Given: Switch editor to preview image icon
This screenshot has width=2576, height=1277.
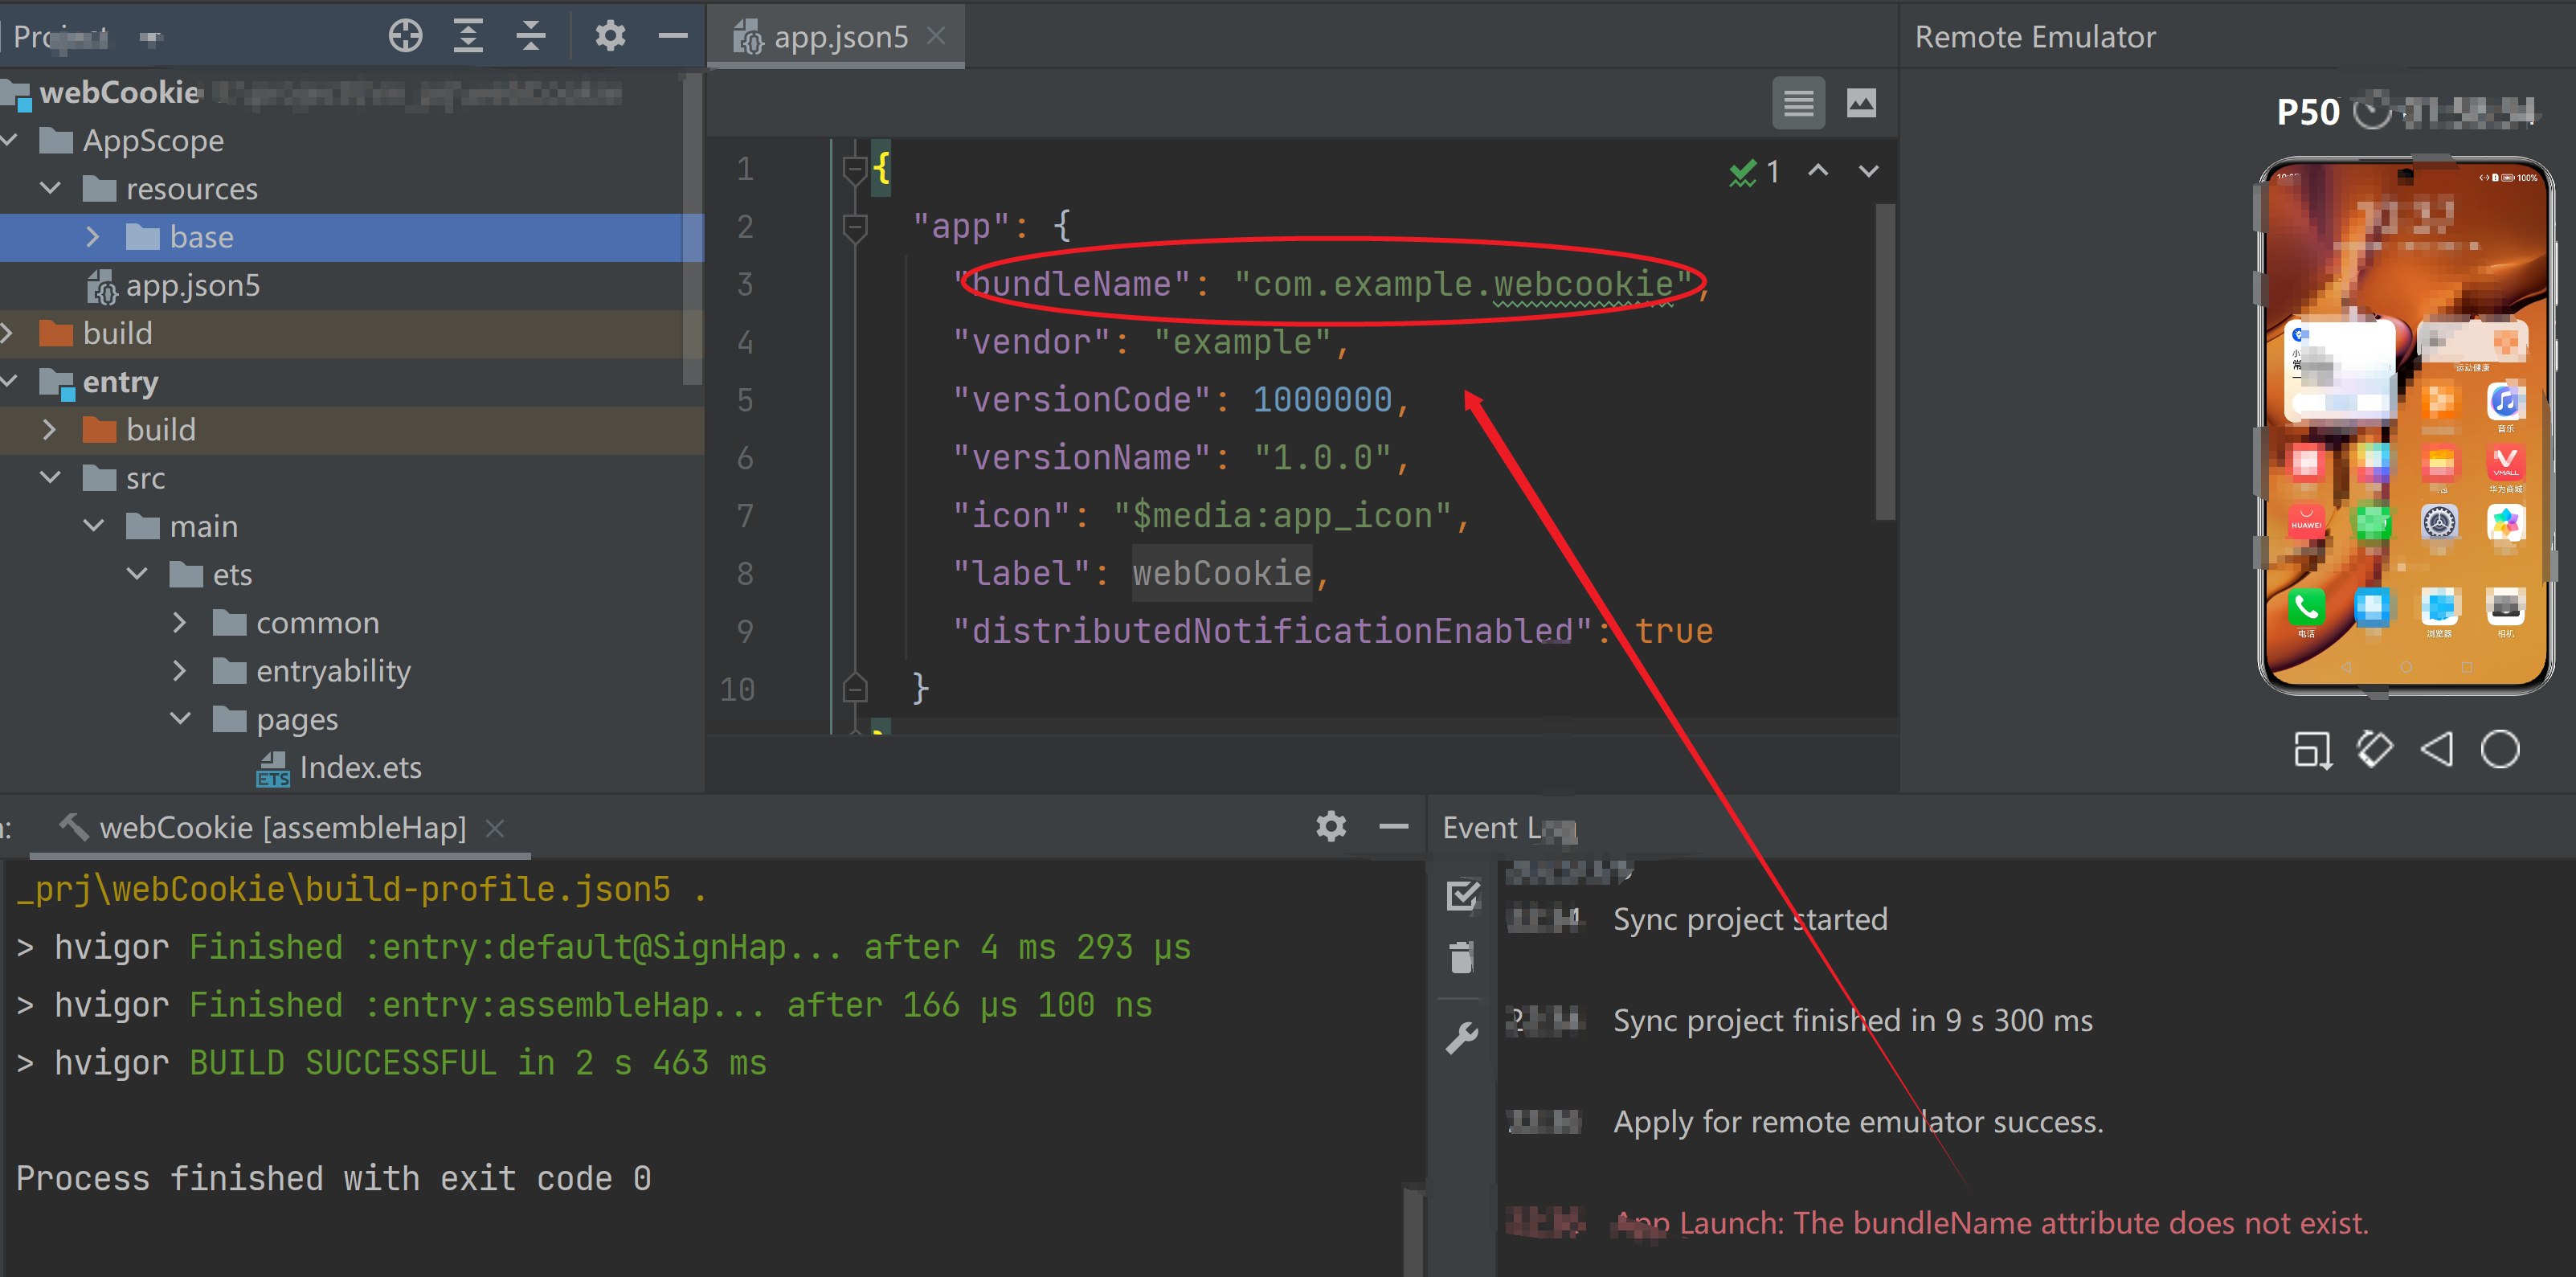Looking at the screenshot, I should (1861, 103).
